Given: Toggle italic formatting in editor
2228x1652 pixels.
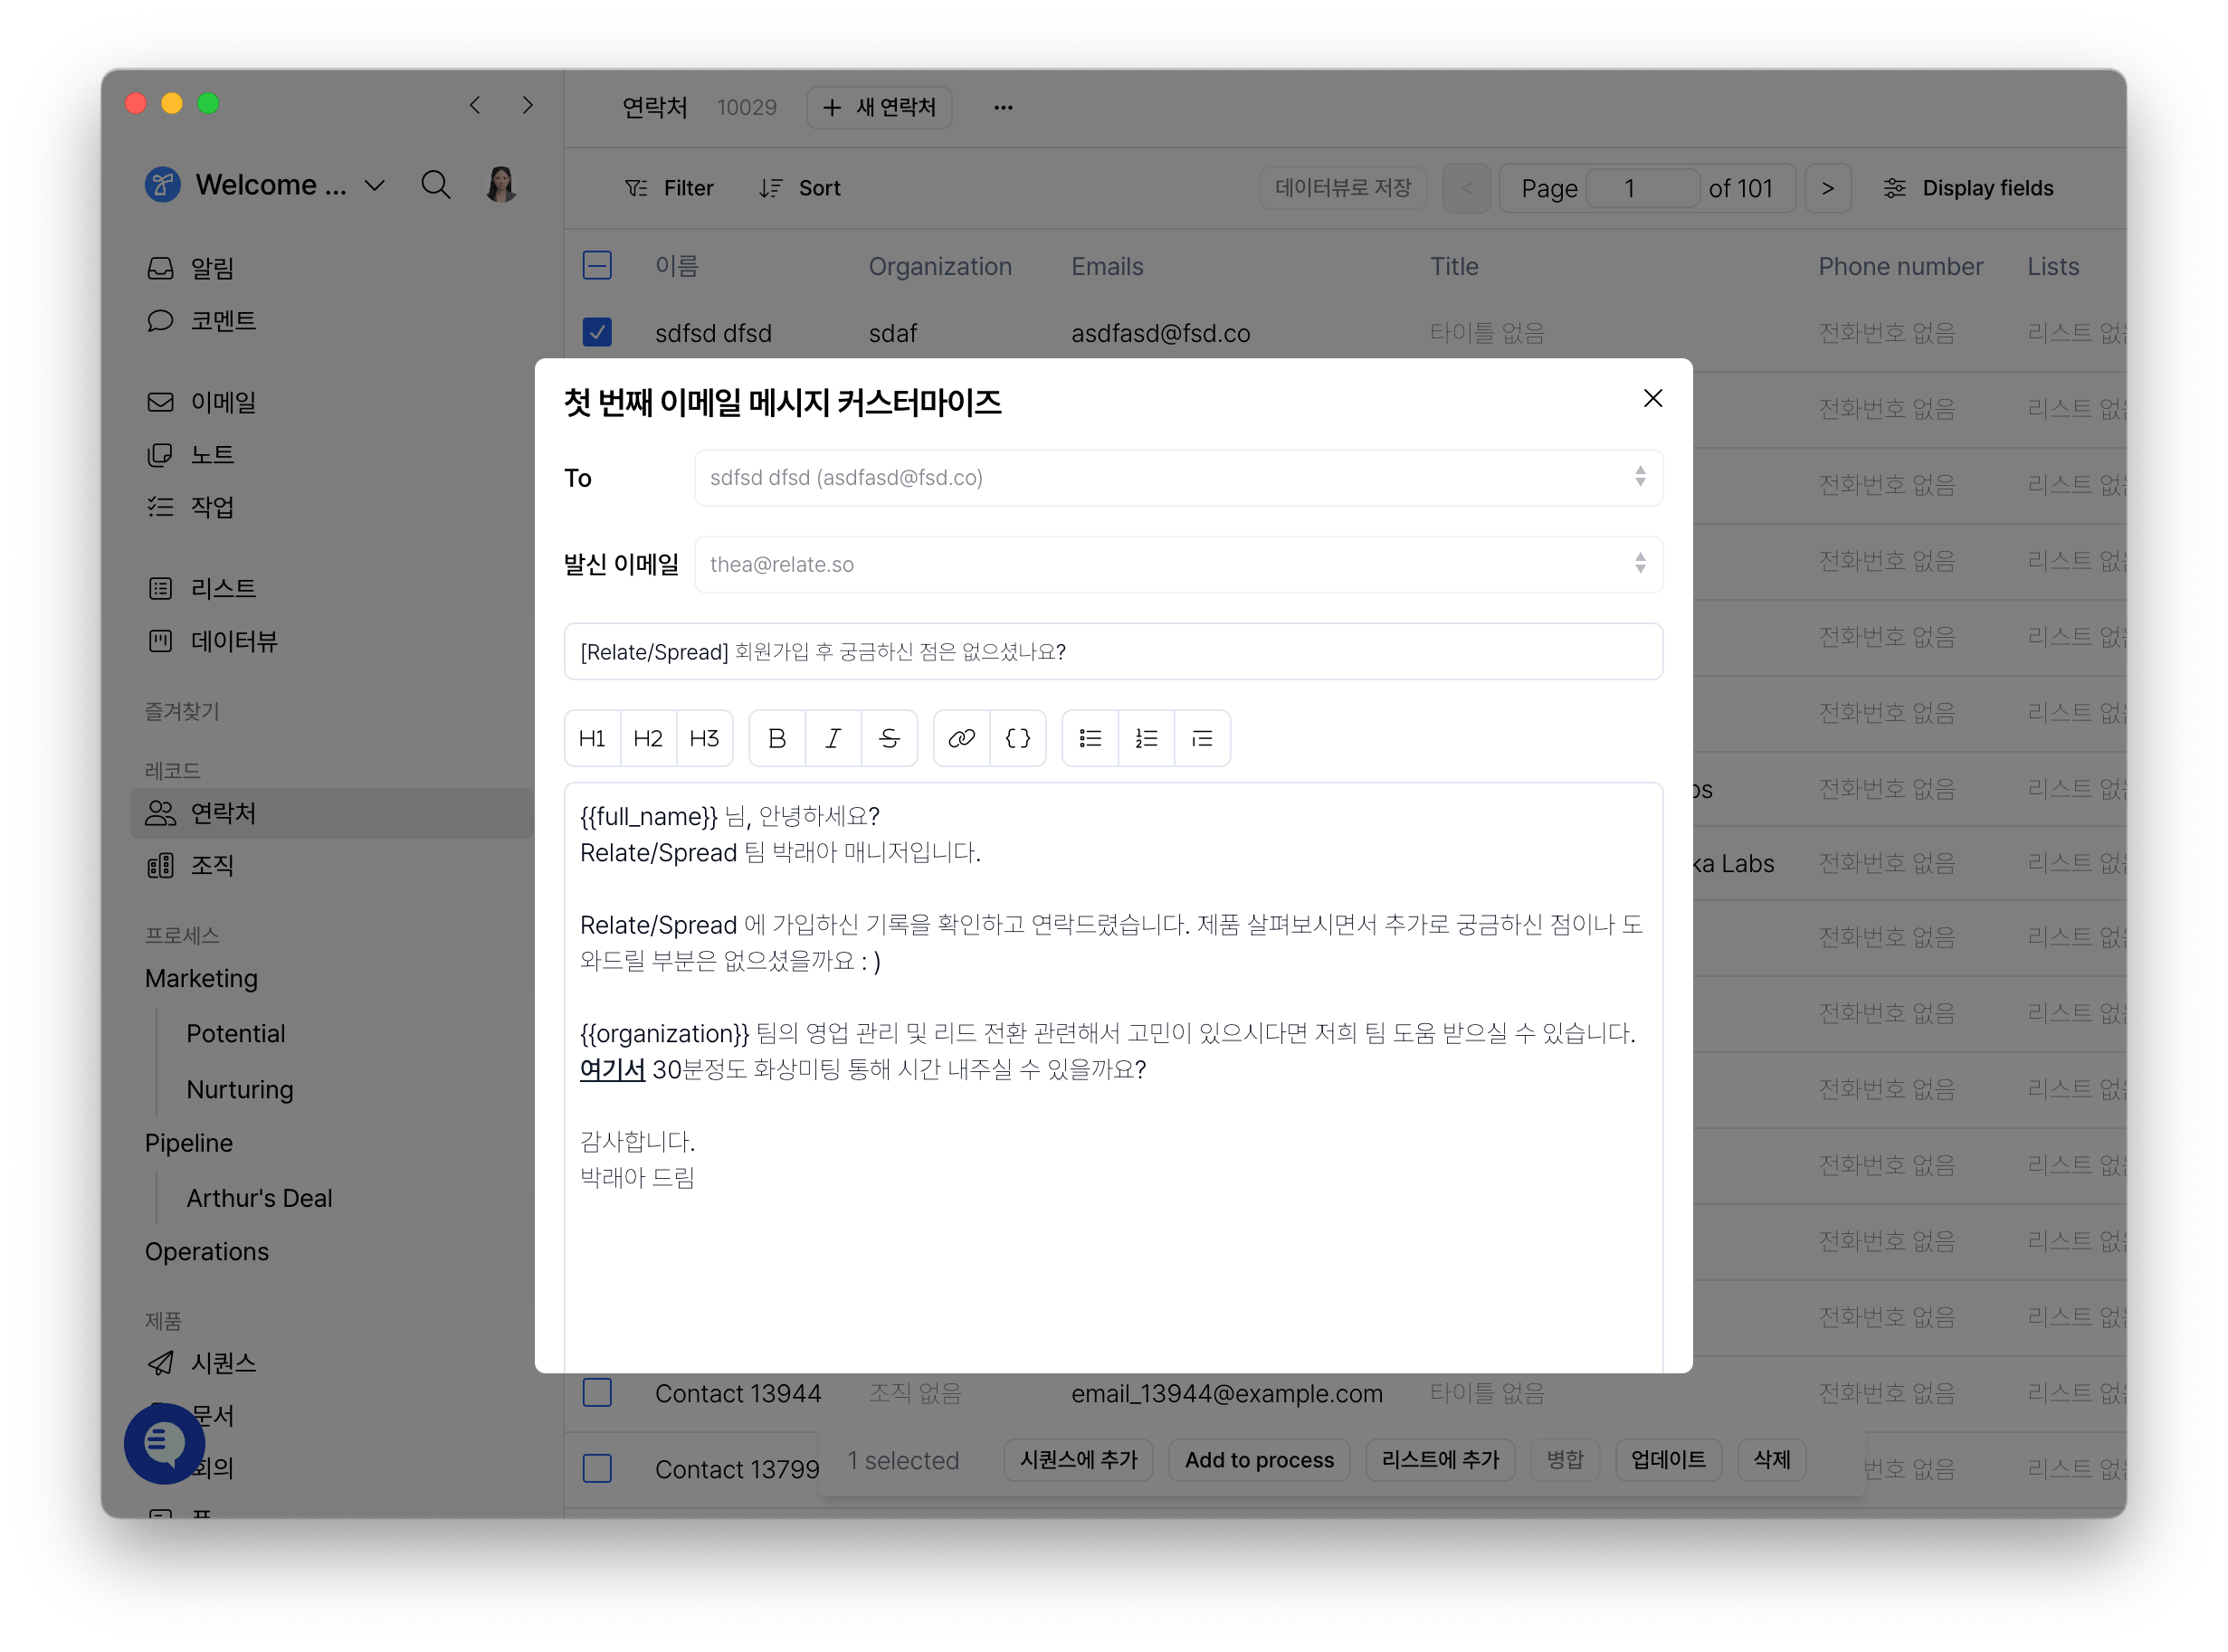Looking at the screenshot, I should point(833,738).
